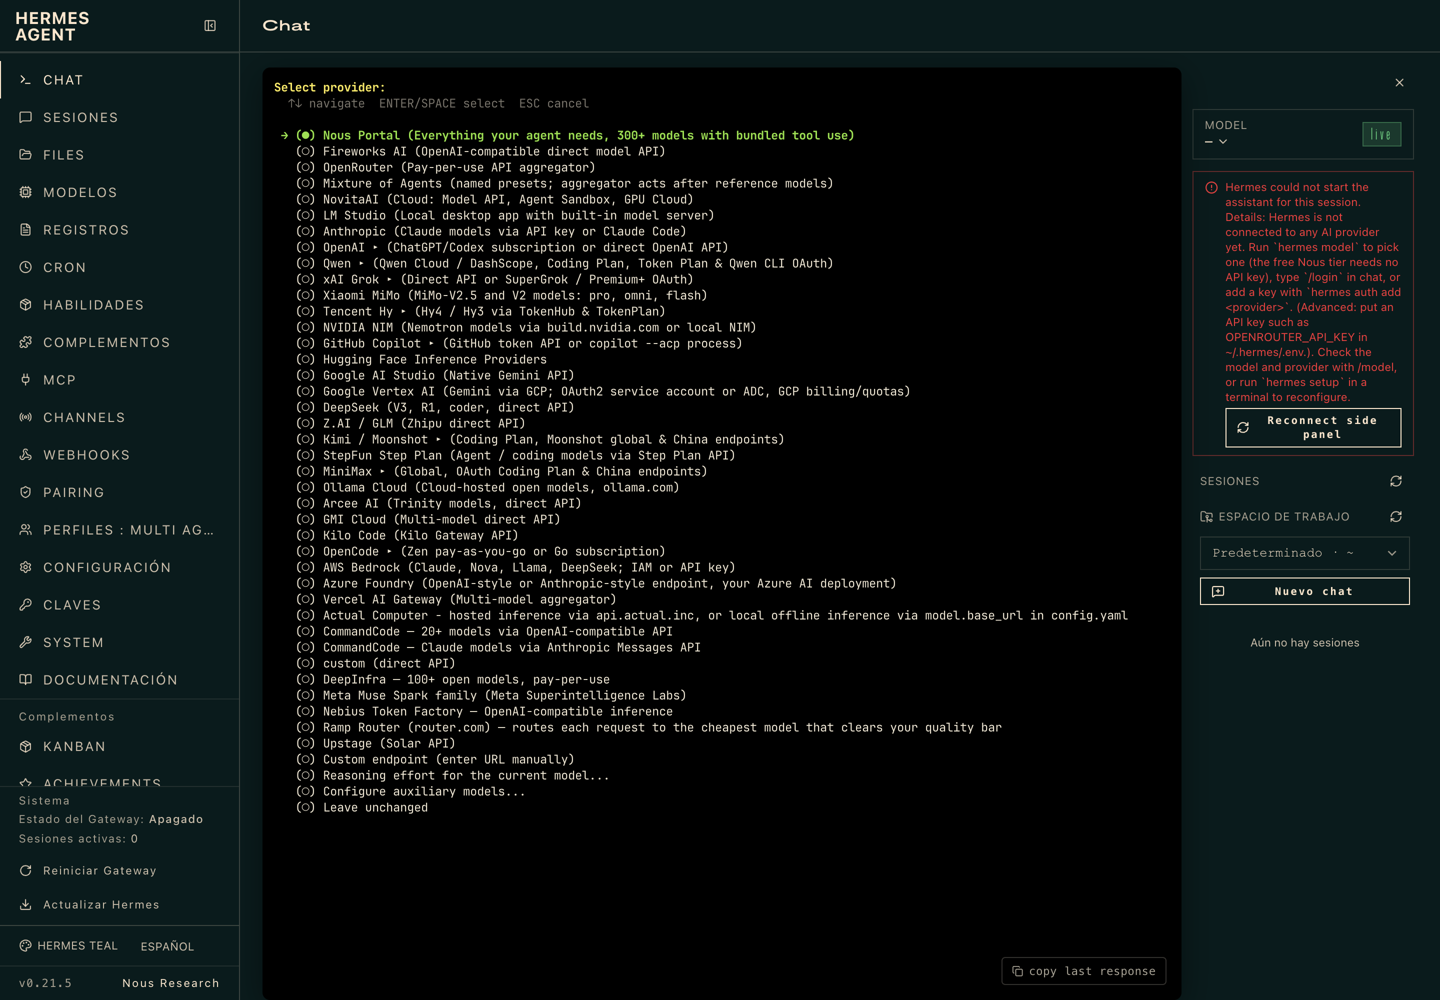Click the Kanban box icon
The width and height of the screenshot is (1440, 1000).
pos(26,746)
